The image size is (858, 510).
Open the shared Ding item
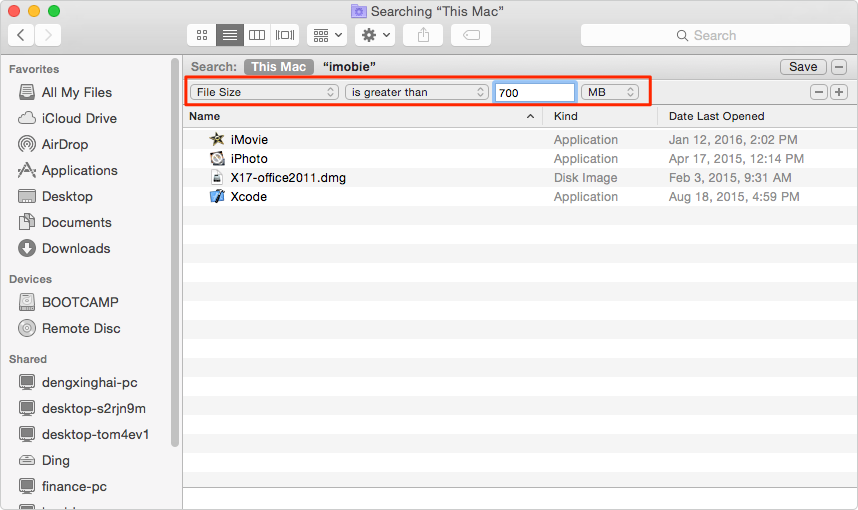point(55,460)
